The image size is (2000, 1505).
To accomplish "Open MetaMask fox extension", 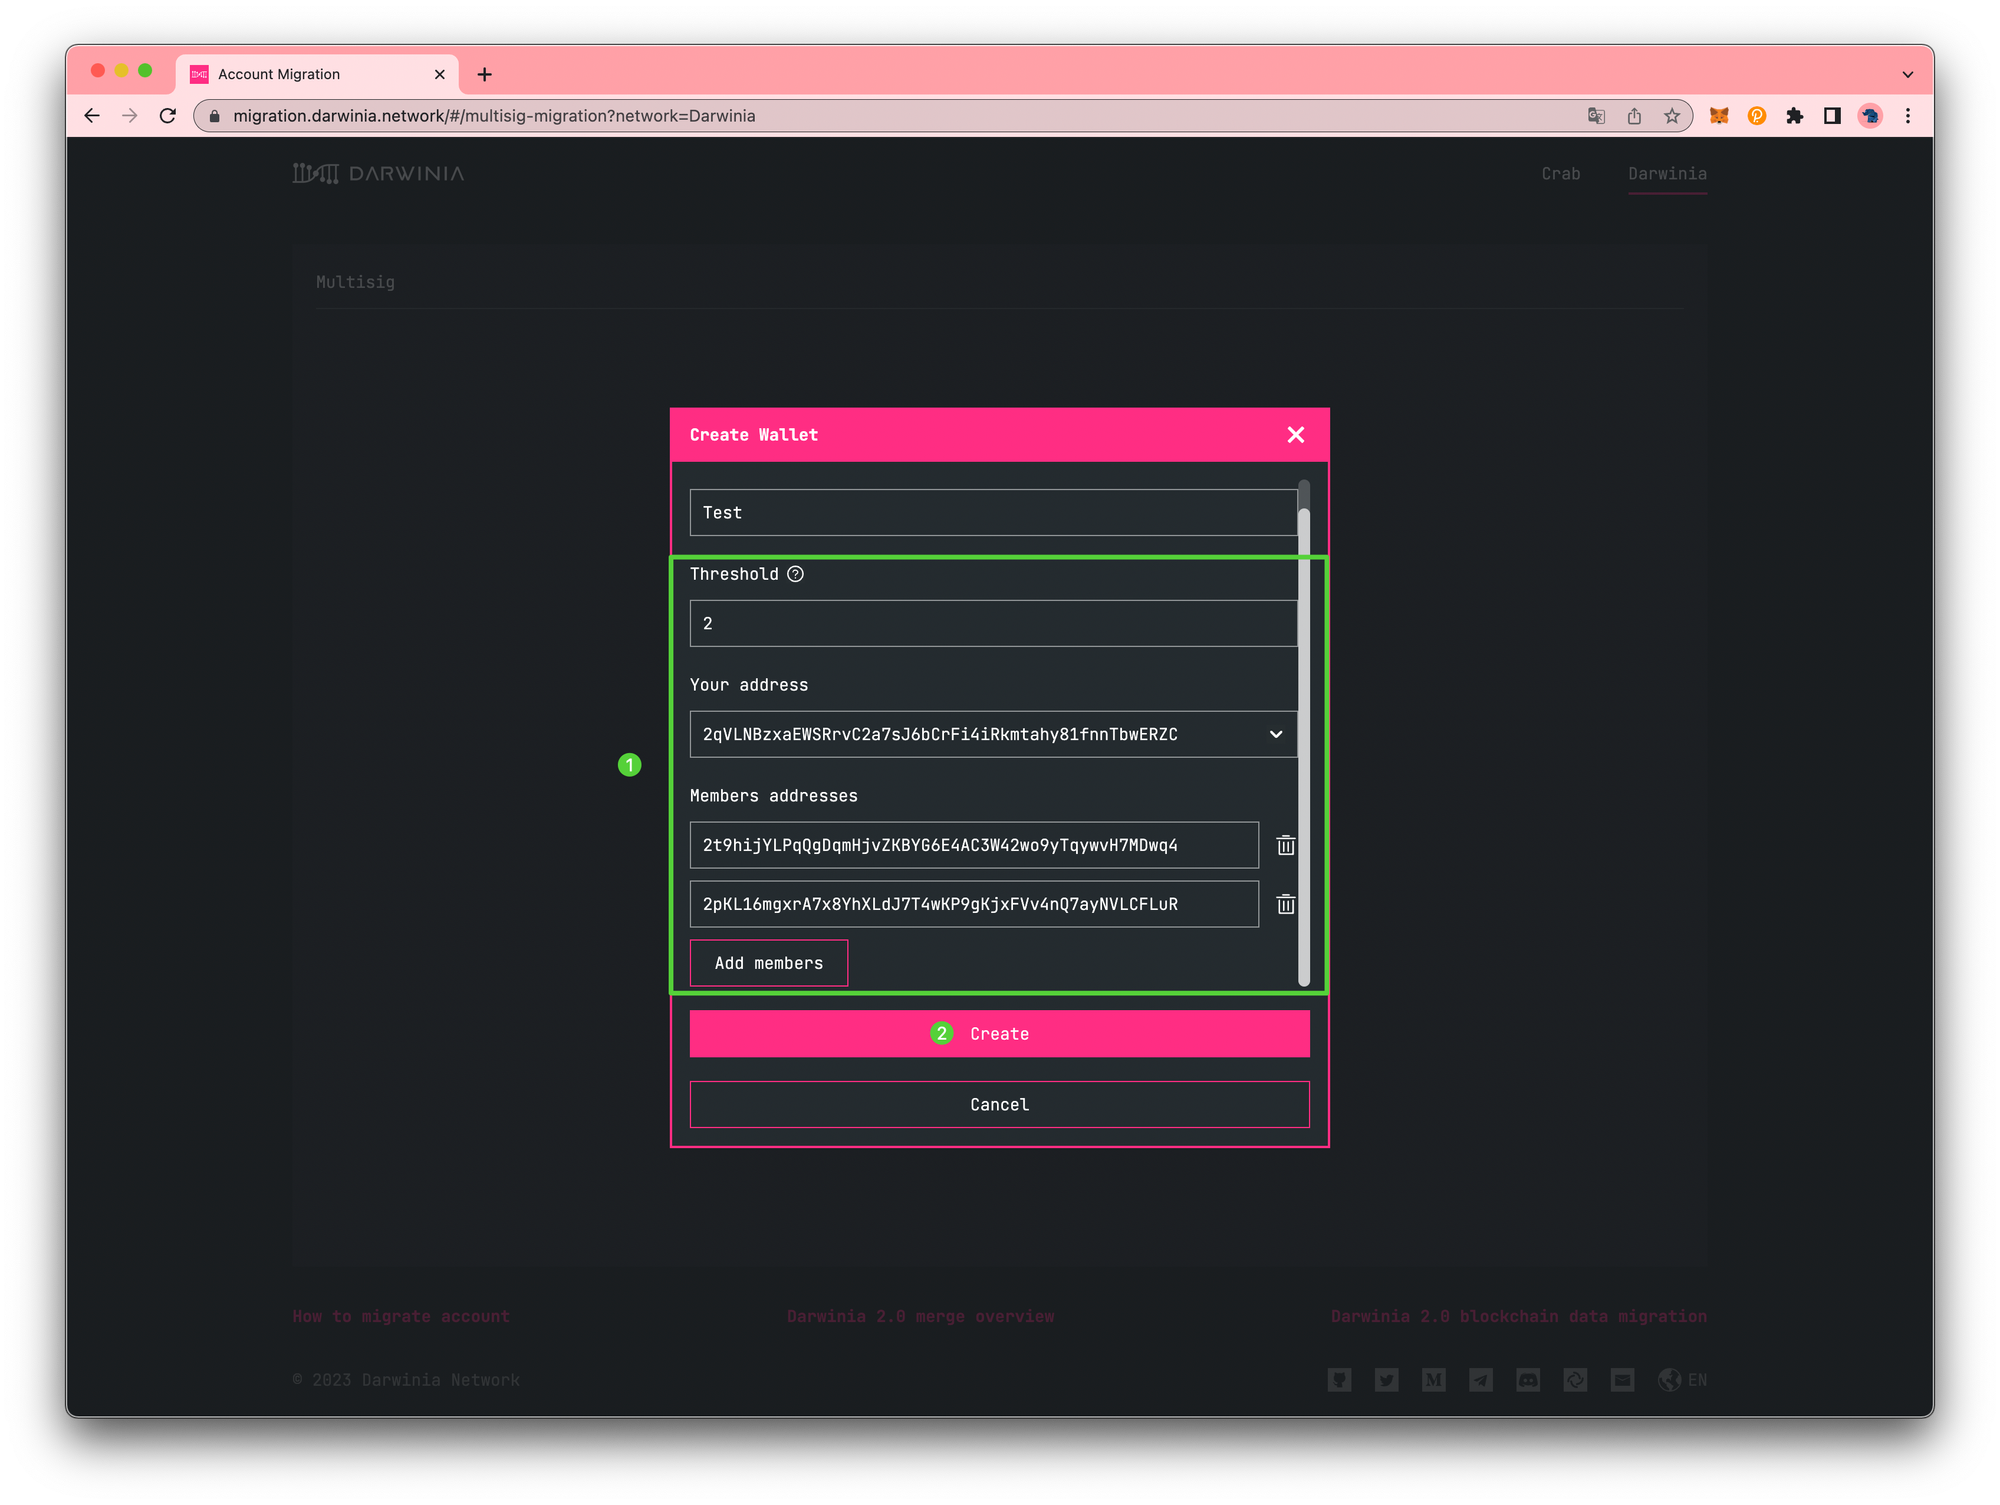I will (1719, 116).
